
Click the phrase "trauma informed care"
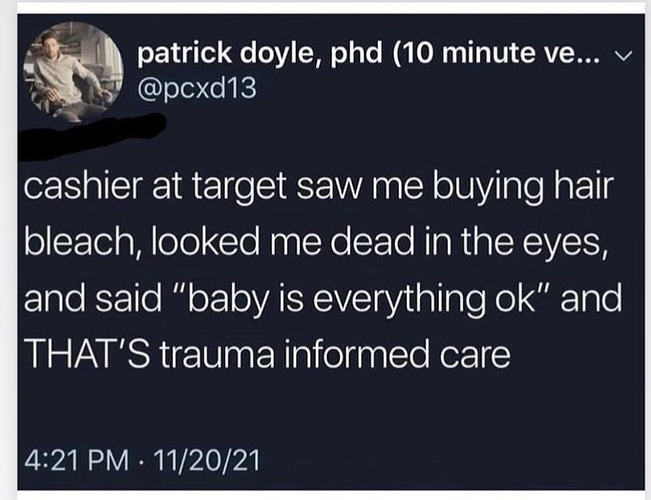pos(333,354)
